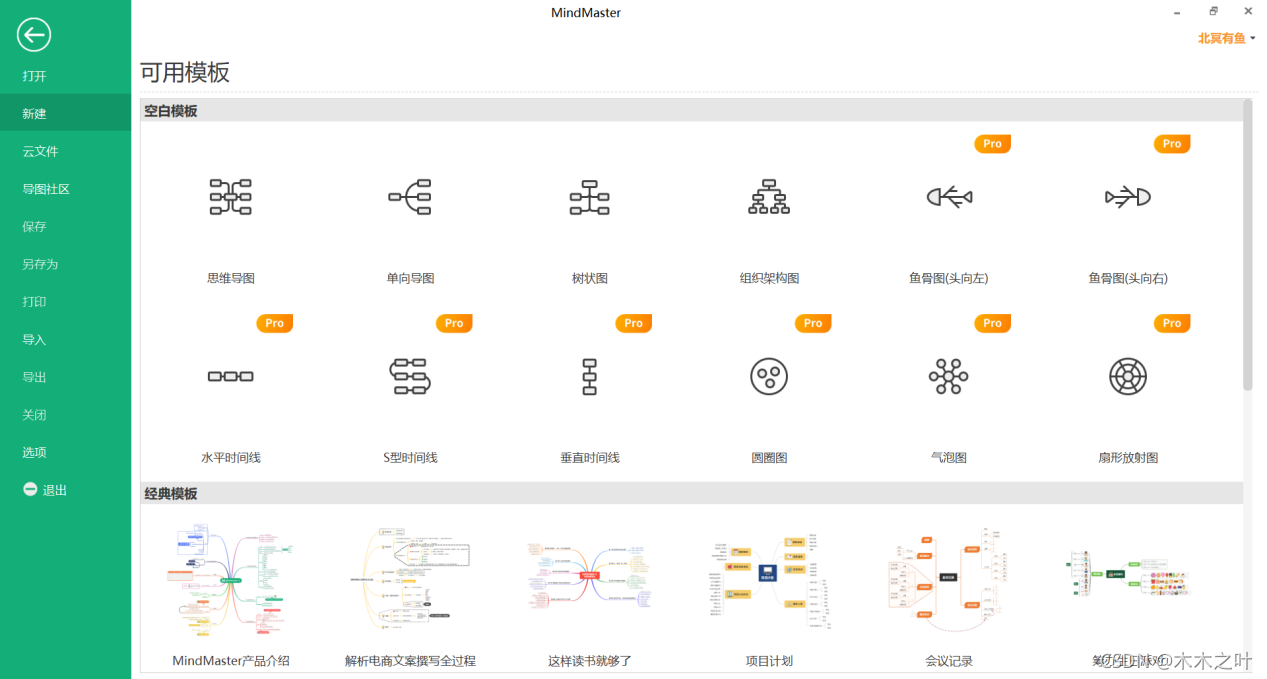Click the template list vertical scrollbar

(x=1248, y=244)
